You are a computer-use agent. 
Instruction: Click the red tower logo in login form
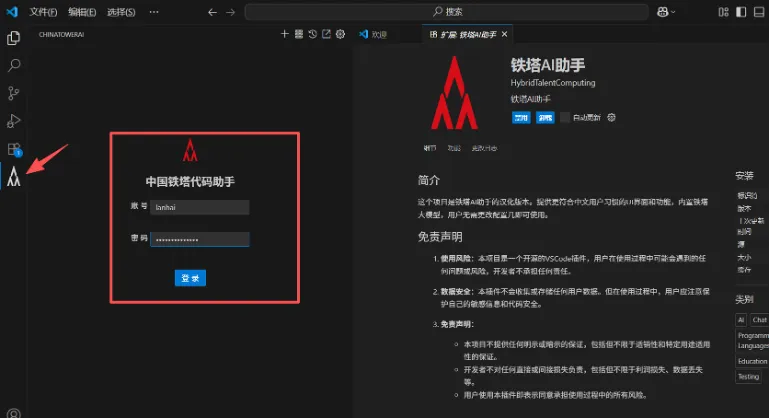coord(190,150)
